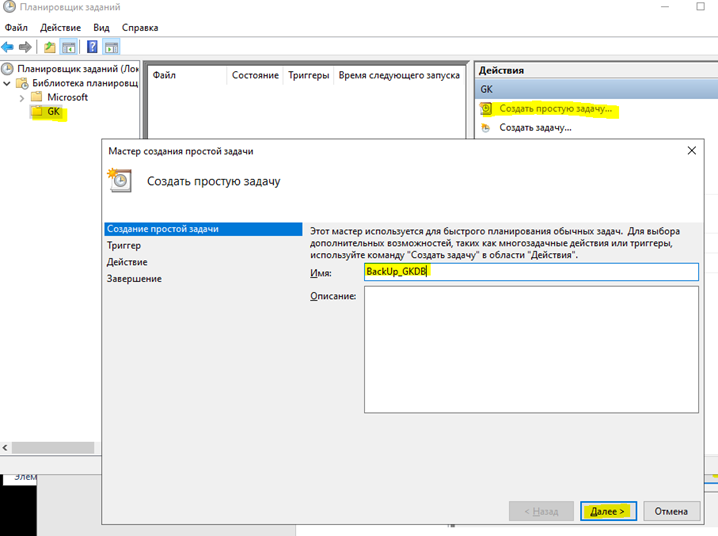Open the Файл menu
This screenshot has height=536, width=718.
16,27
